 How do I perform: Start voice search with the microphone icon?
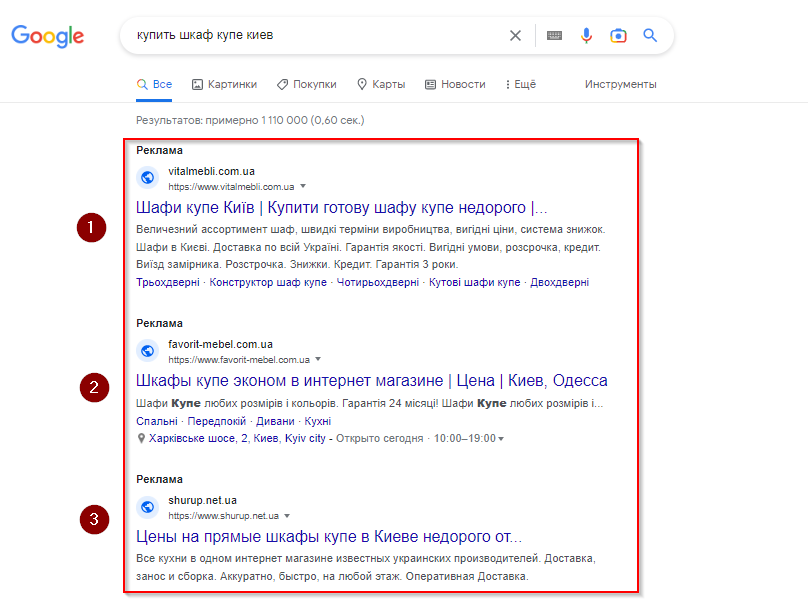586,36
